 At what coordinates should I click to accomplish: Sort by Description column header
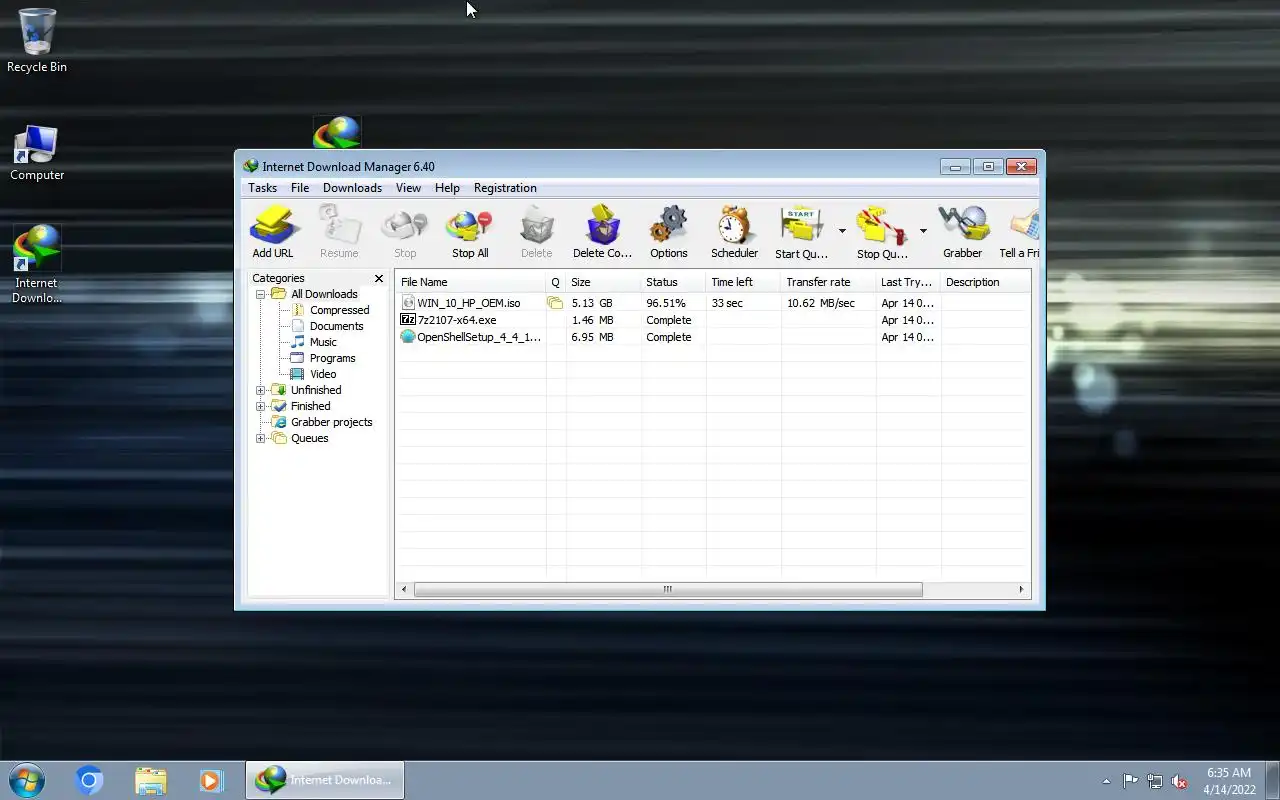click(x=985, y=282)
